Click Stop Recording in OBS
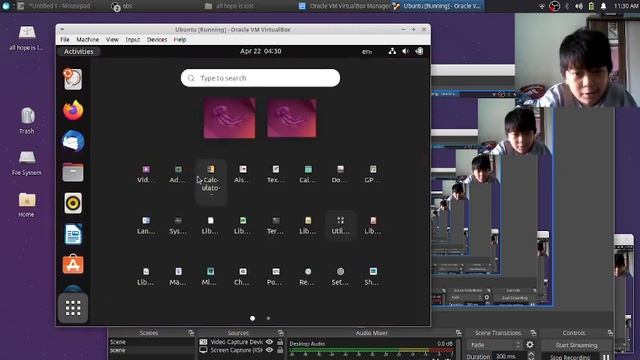The width and height of the screenshot is (640, 360). pyautogui.click(x=570, y=357)
